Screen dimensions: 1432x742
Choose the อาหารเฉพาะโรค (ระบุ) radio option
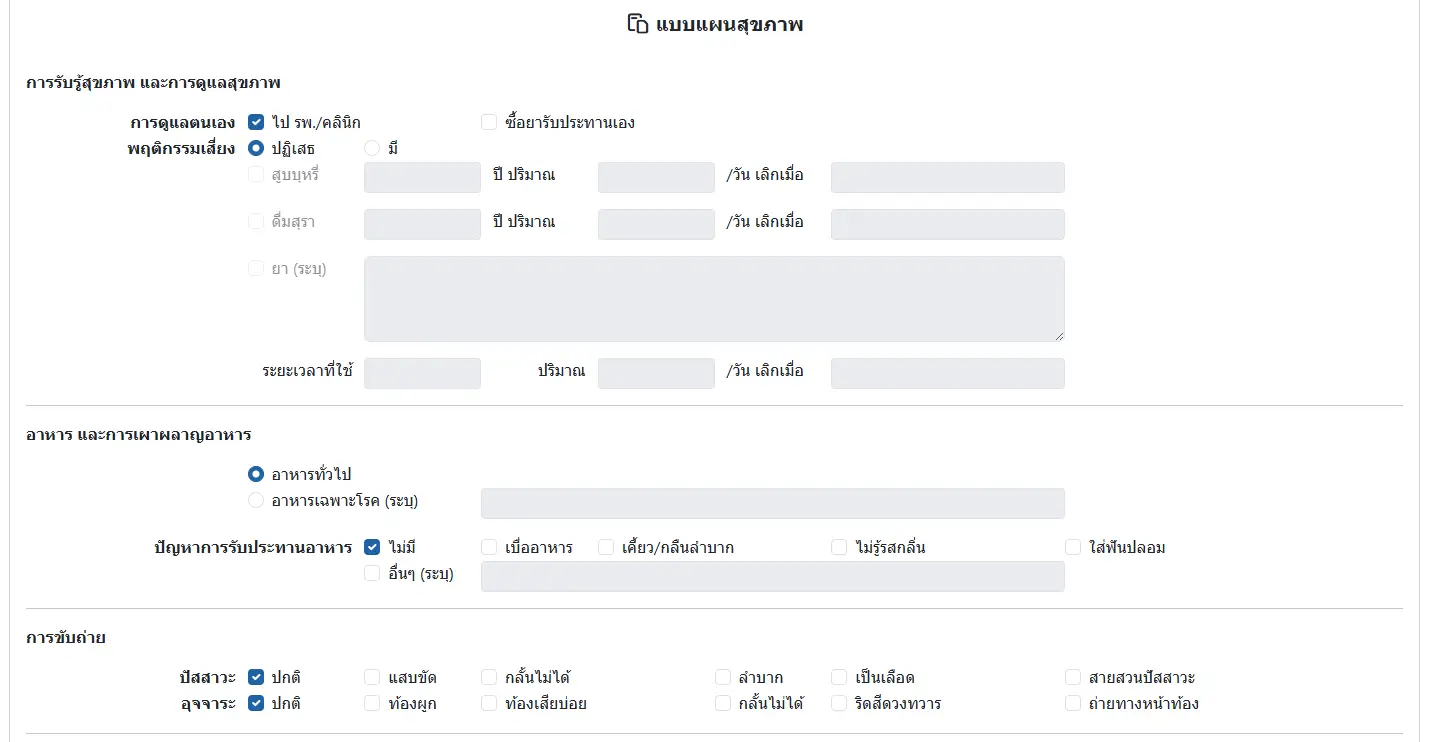(x=256, y=500)
